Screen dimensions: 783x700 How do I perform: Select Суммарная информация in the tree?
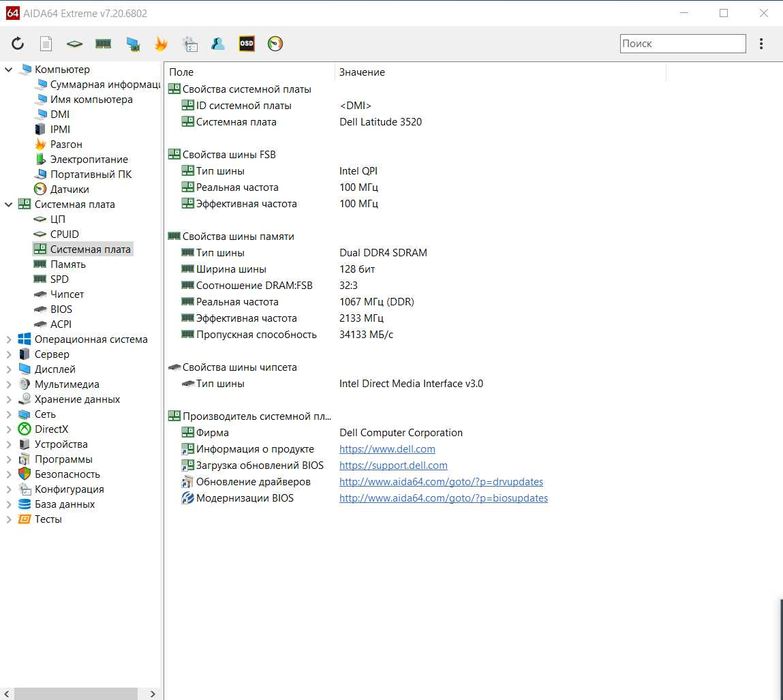coord(98,84)
